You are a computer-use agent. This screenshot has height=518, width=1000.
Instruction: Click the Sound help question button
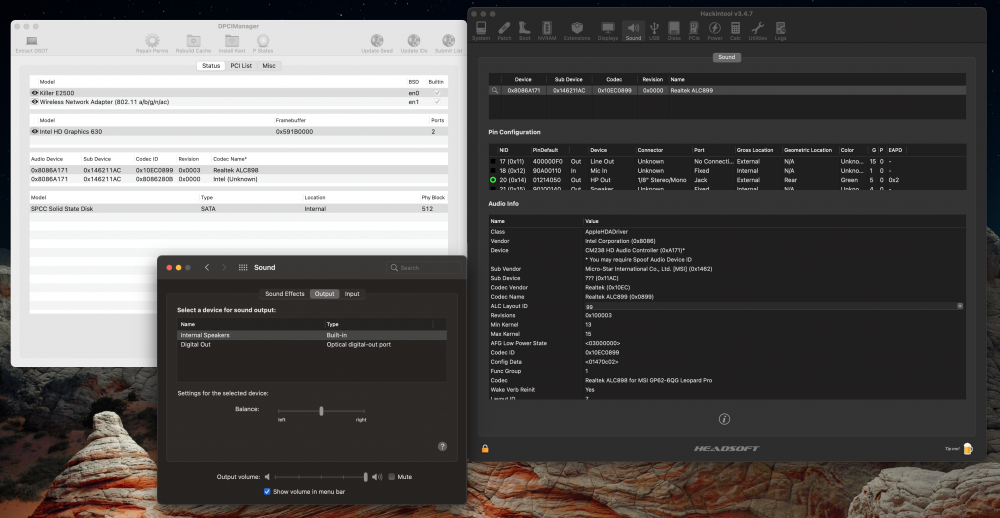(443, 447)
